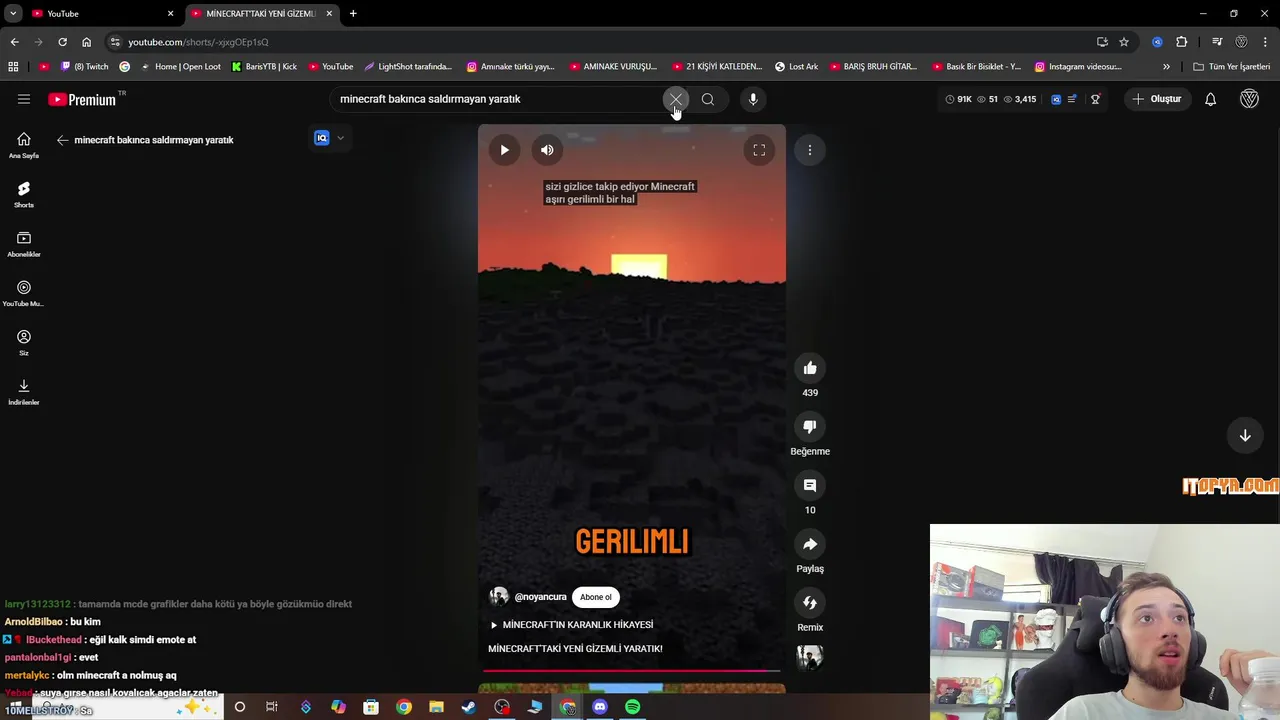1280x720 pixels.
Task: Remix this Short
Action: click(810, 603)
